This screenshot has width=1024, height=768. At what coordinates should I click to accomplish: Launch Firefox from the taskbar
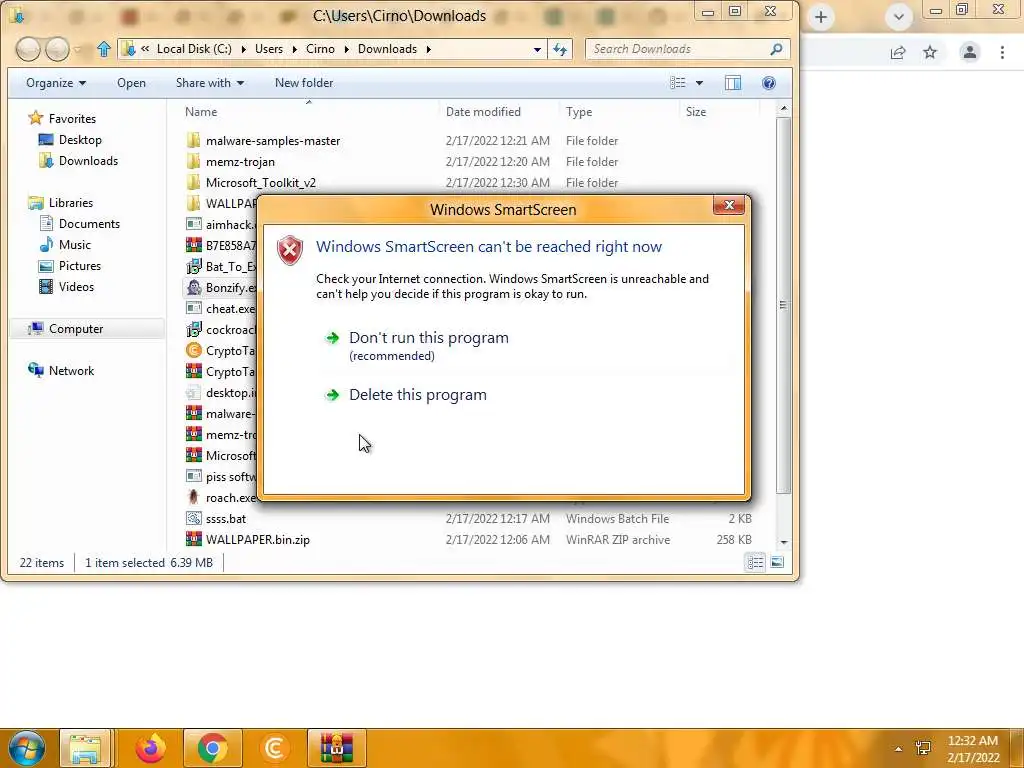coord(150,748)
